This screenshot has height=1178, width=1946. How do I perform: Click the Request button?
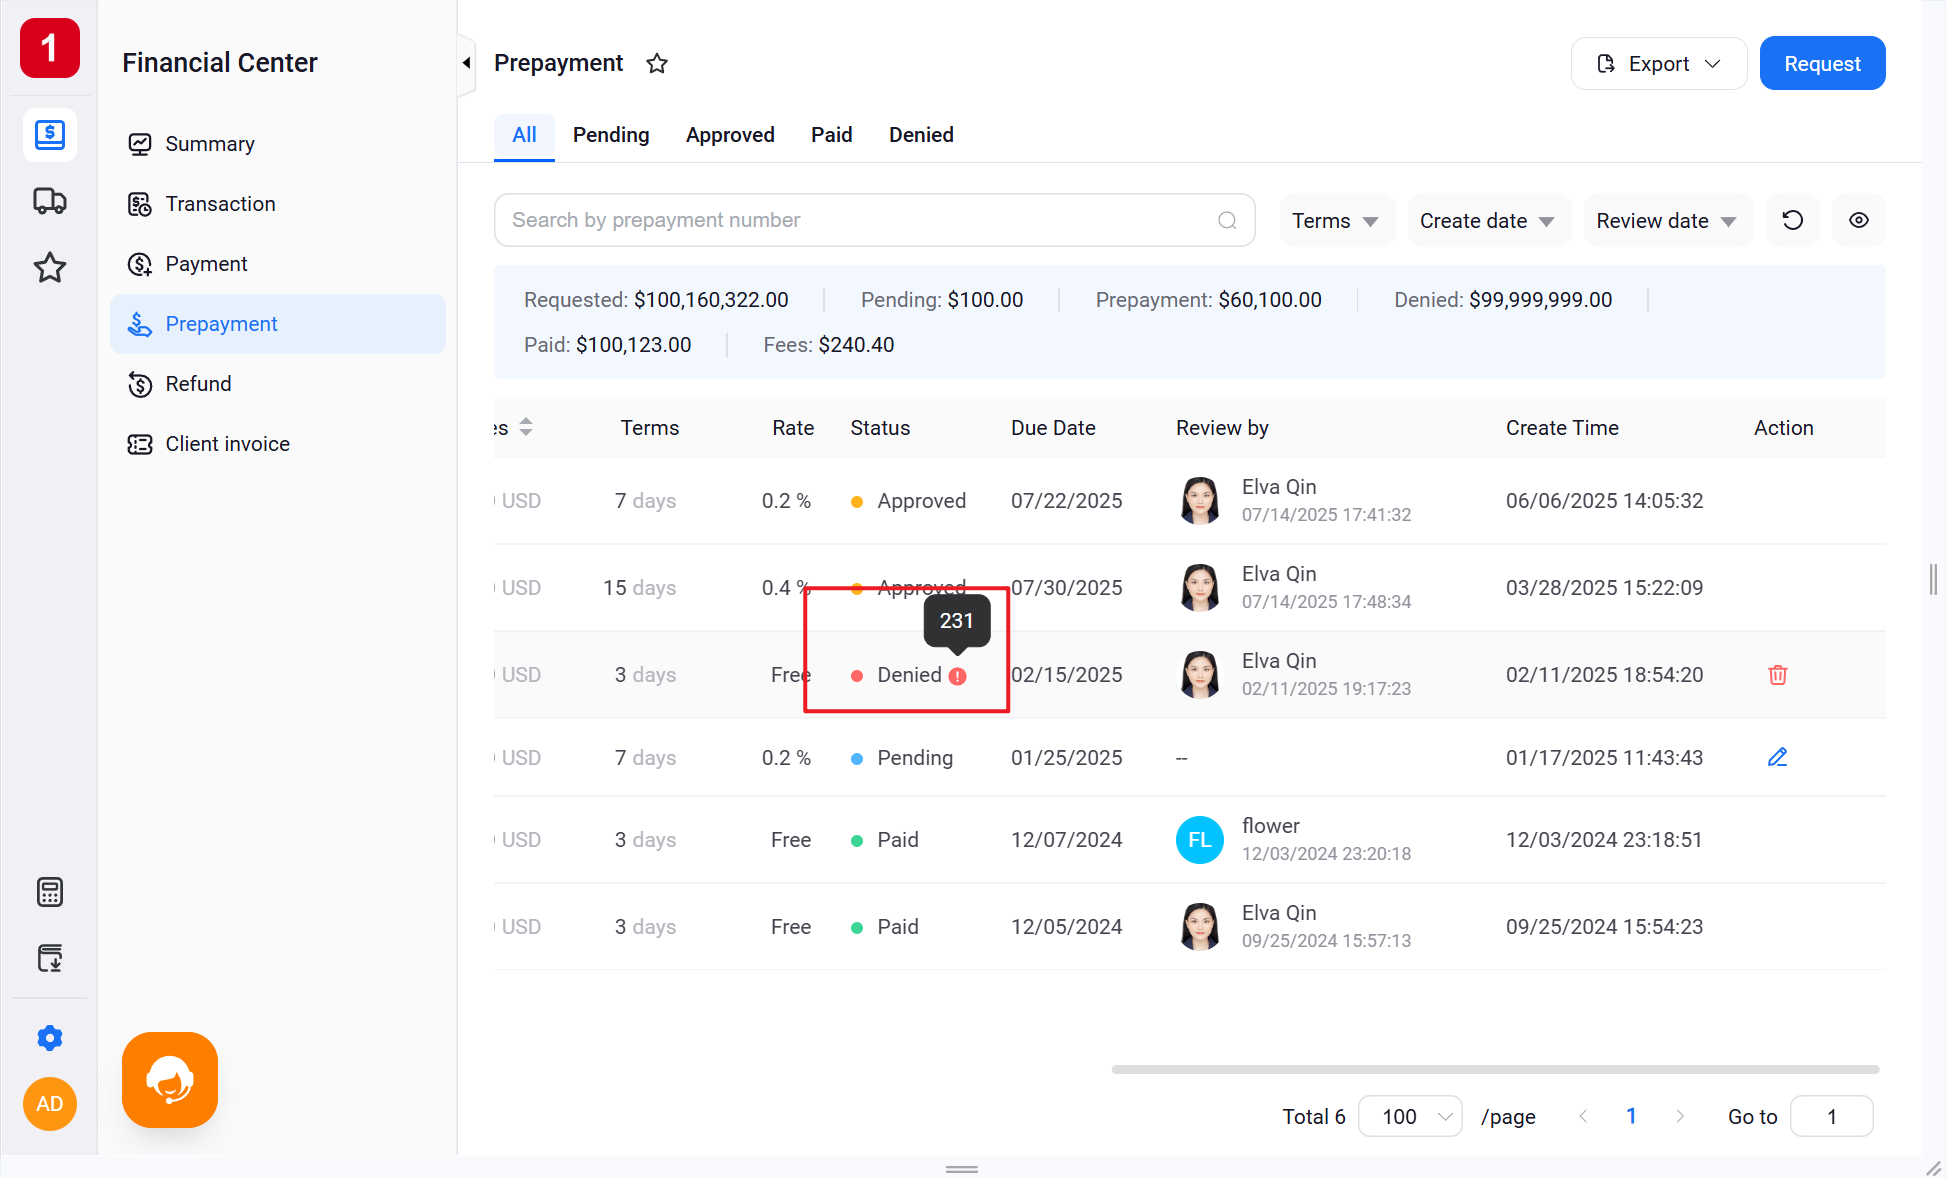[x=1822, y=64]
